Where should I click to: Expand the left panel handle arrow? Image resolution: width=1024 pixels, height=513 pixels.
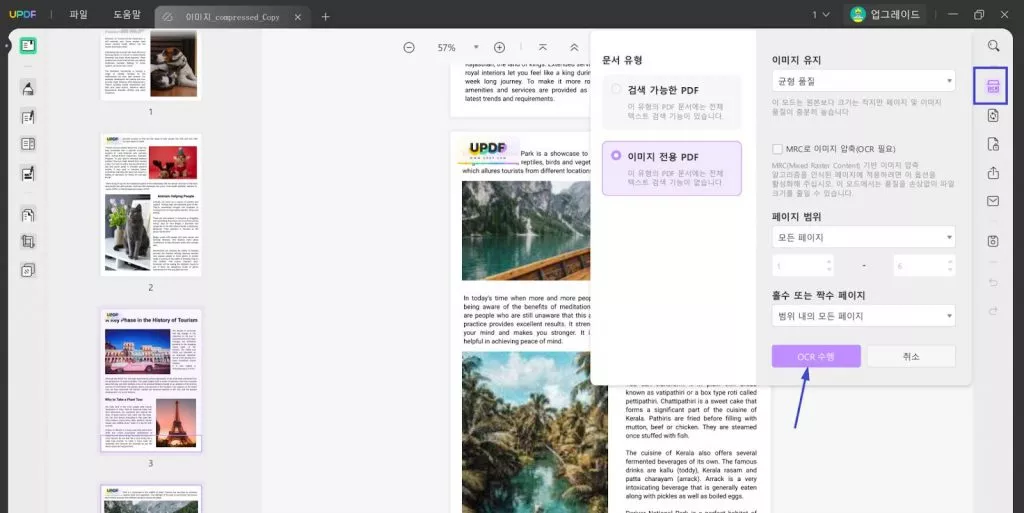[x=7, y=46]
